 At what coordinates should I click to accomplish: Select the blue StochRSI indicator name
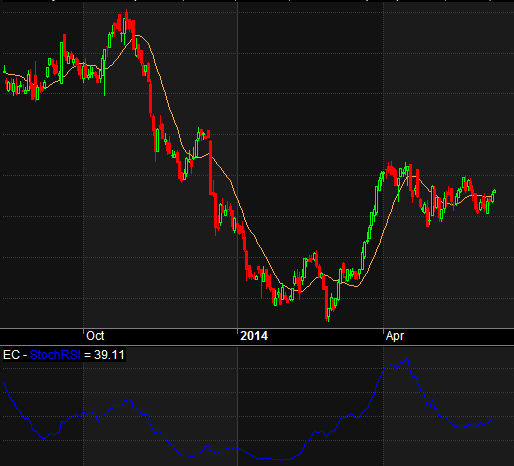[x=55, y=355]
